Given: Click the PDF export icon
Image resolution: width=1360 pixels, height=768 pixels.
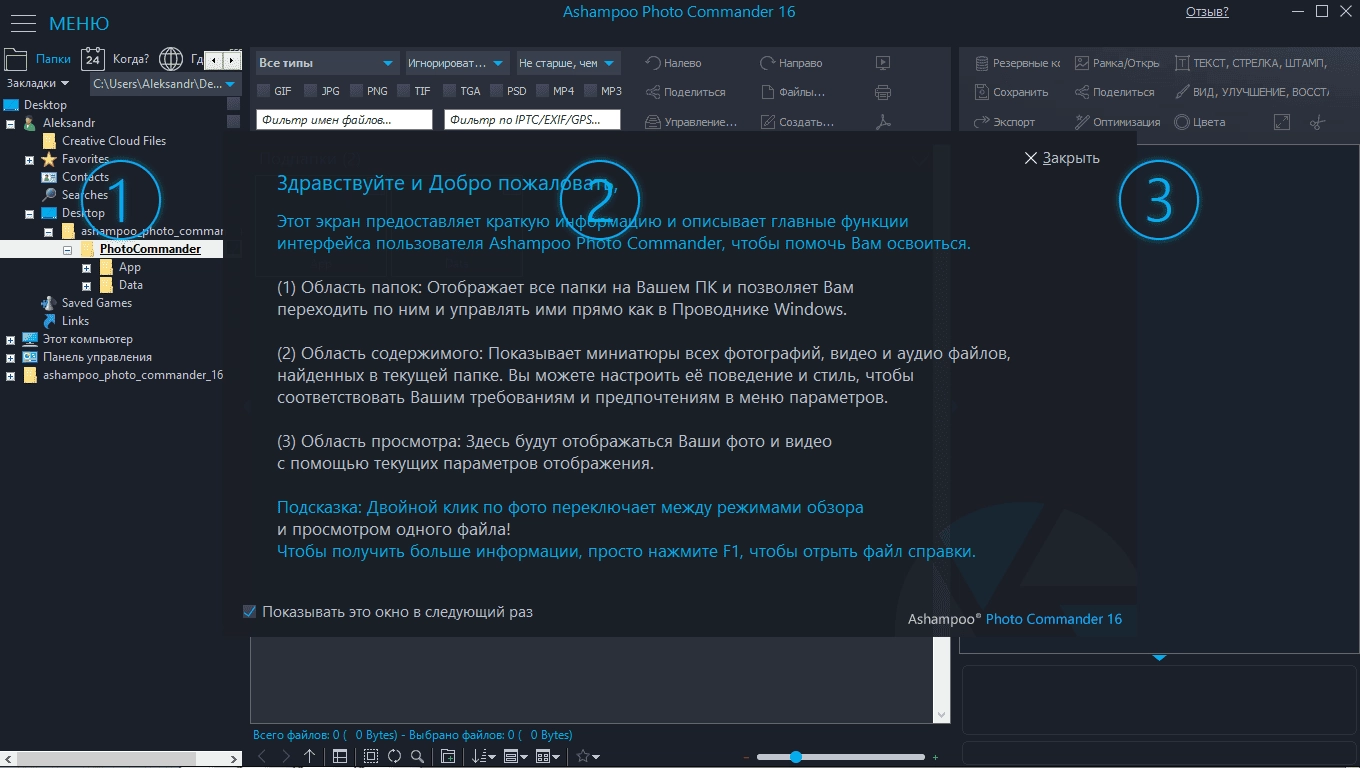Looking at the screenshot, I should pos(883,122).
